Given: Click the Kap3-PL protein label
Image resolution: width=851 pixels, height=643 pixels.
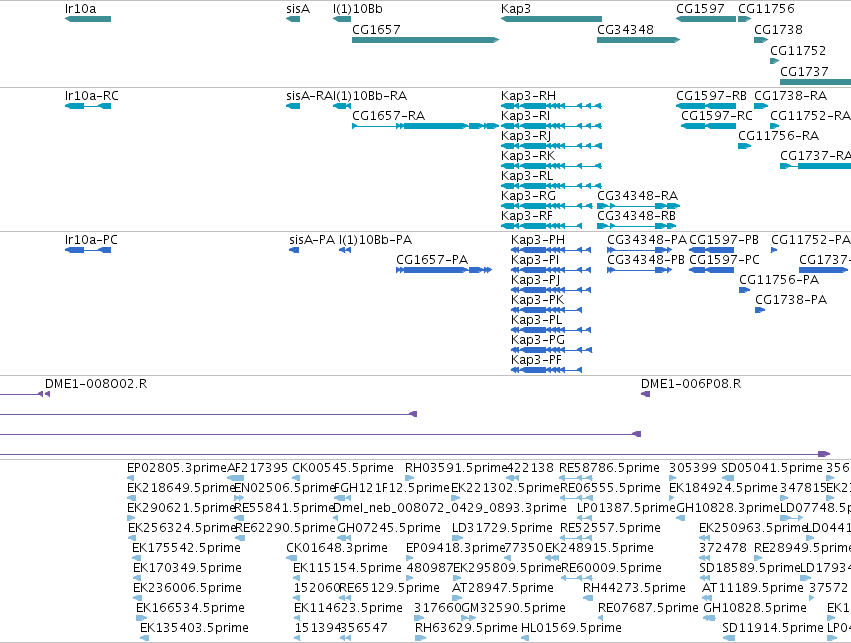Looking at the screenshot, I should tap(536, 320).
